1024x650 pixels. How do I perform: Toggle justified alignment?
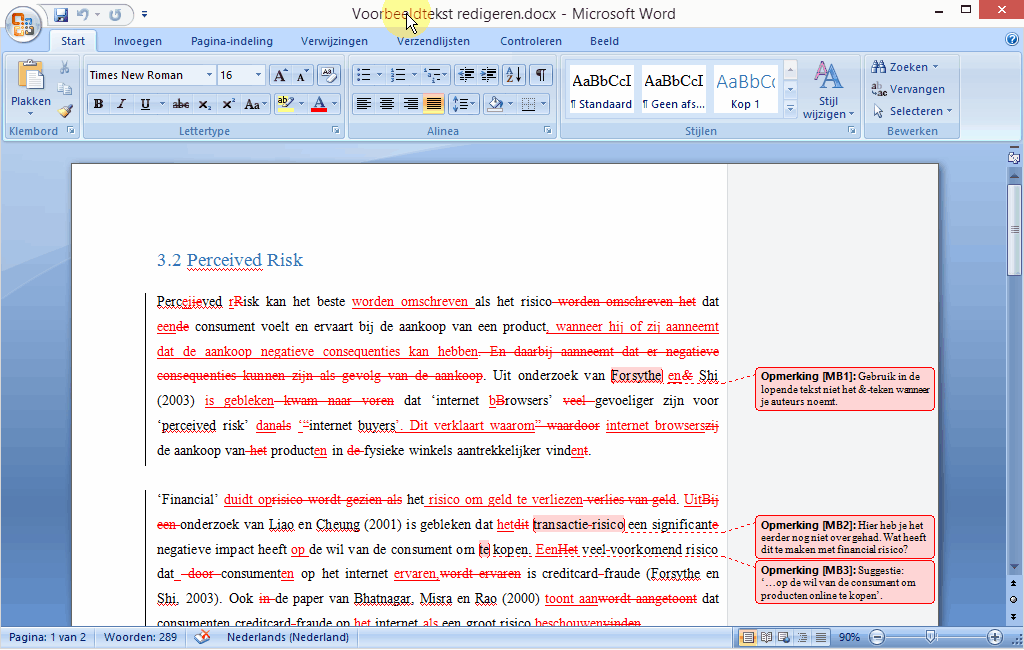pos(434,104)
